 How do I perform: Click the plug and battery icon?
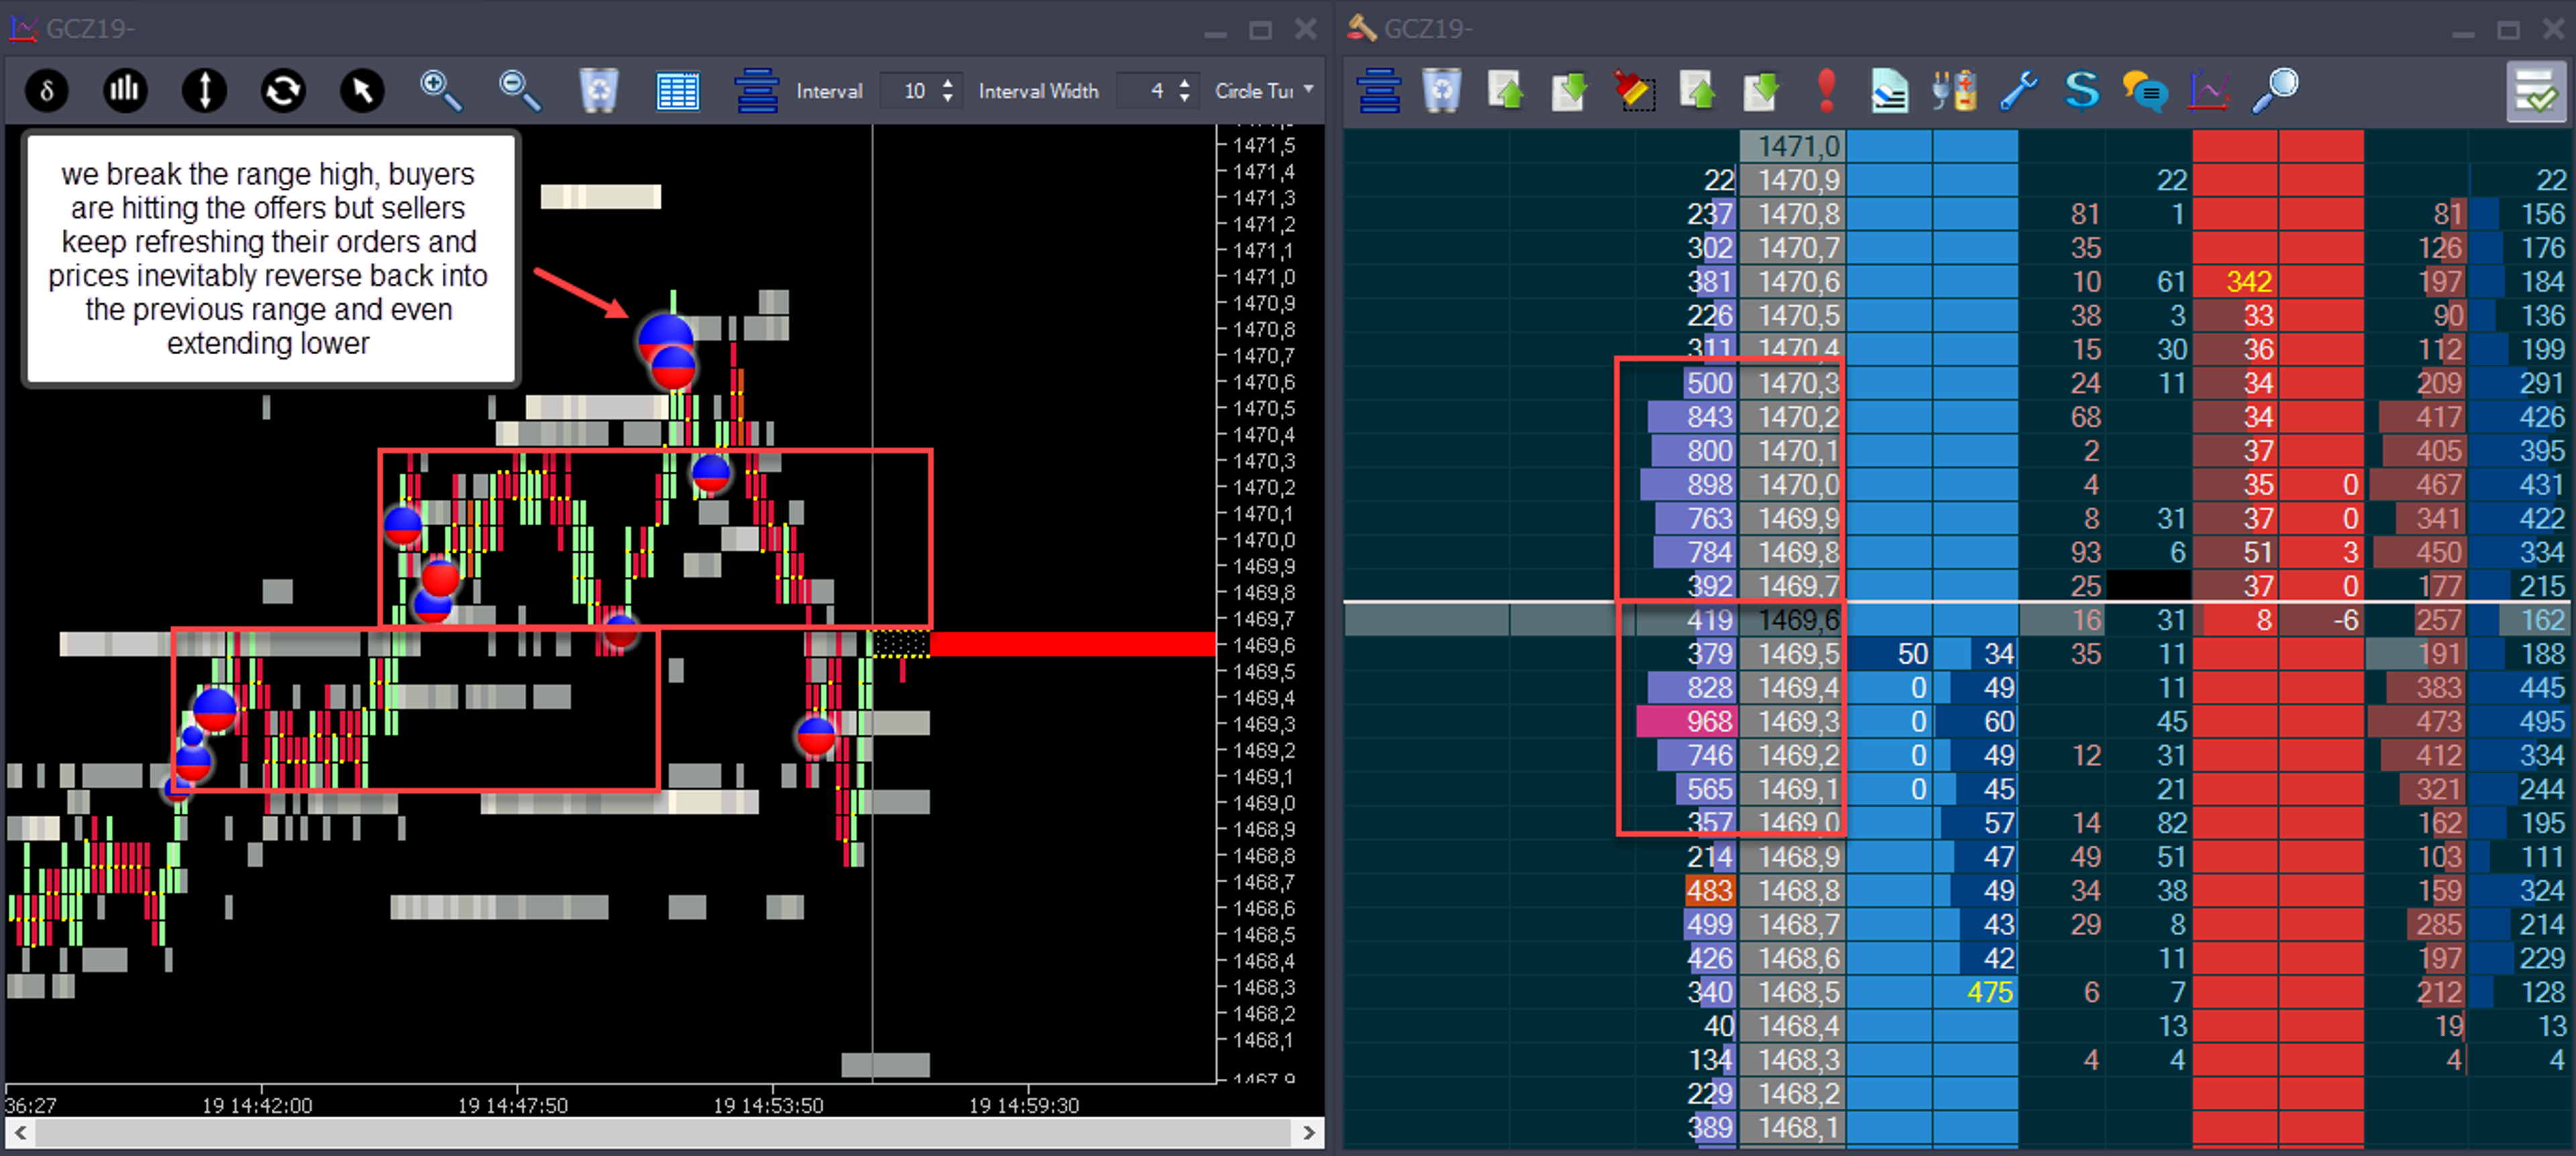(1954, 91)
